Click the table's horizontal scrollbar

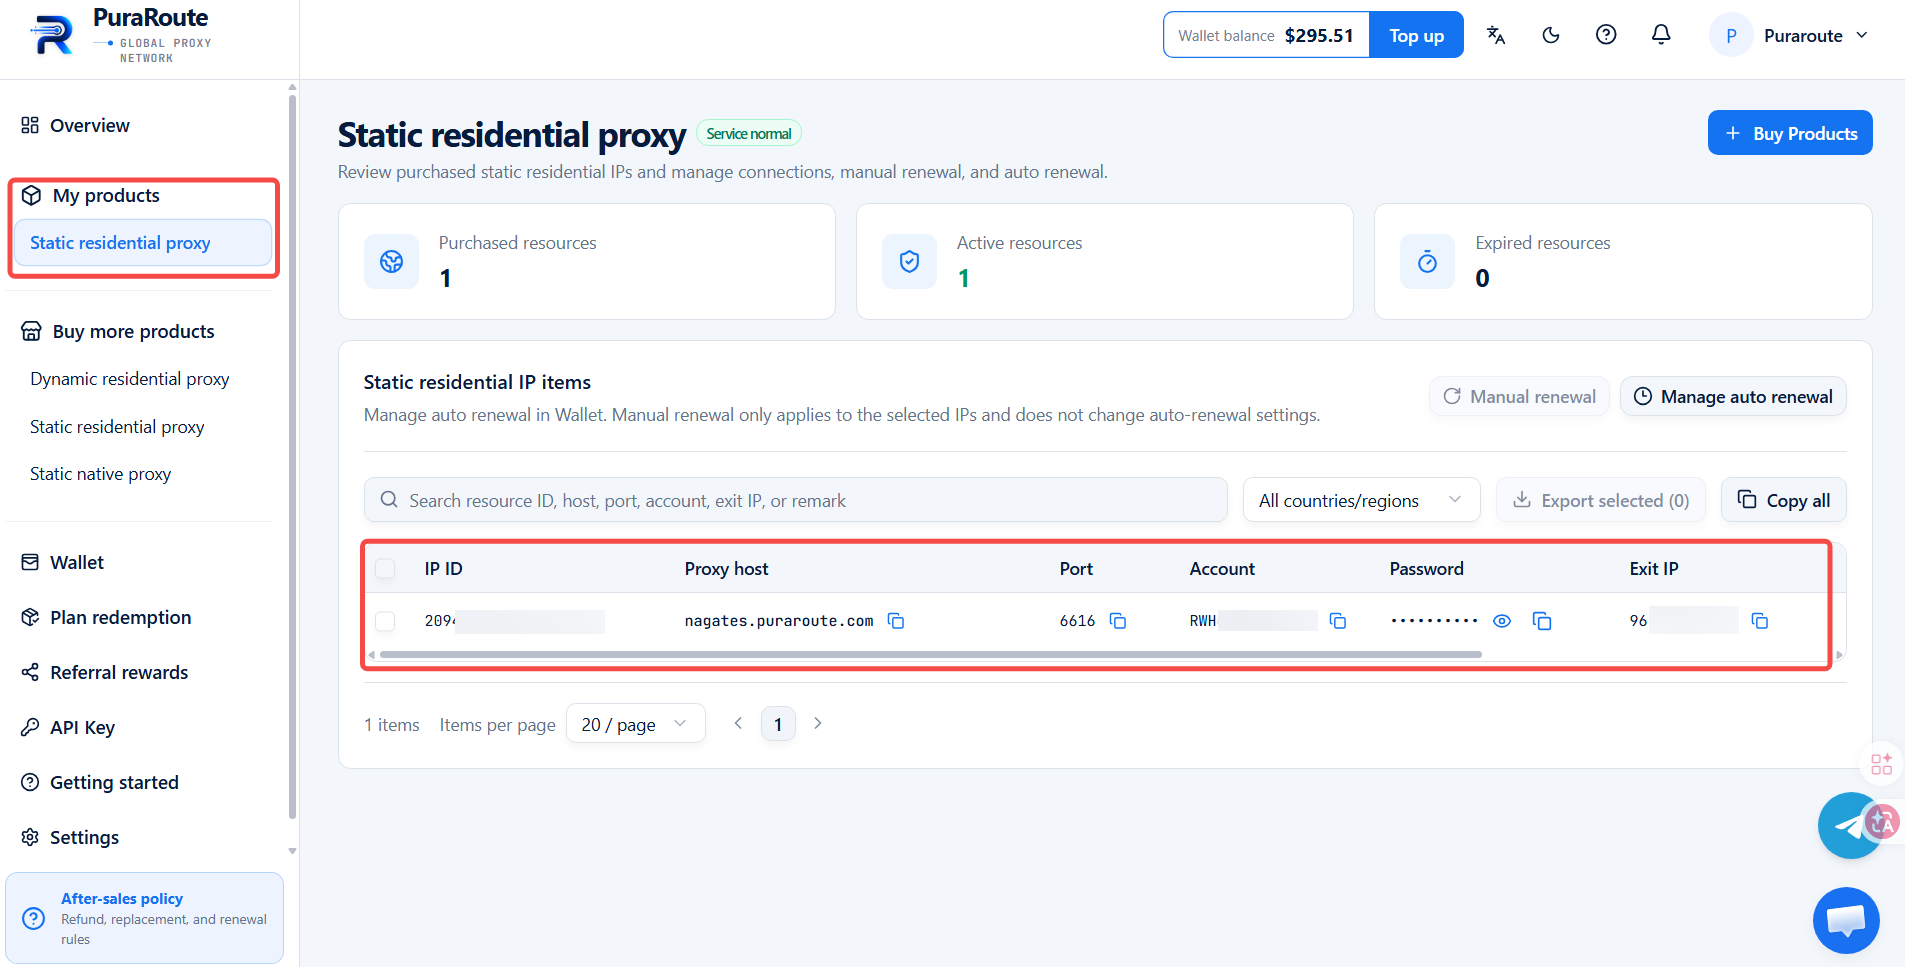(931, 655)
